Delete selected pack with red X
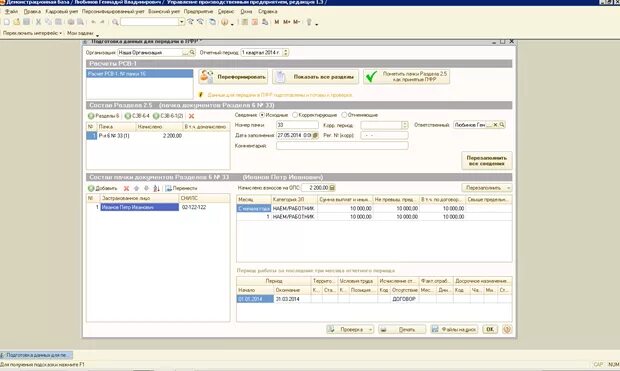This screenshot has height=371, width=620. click(191, 116)
